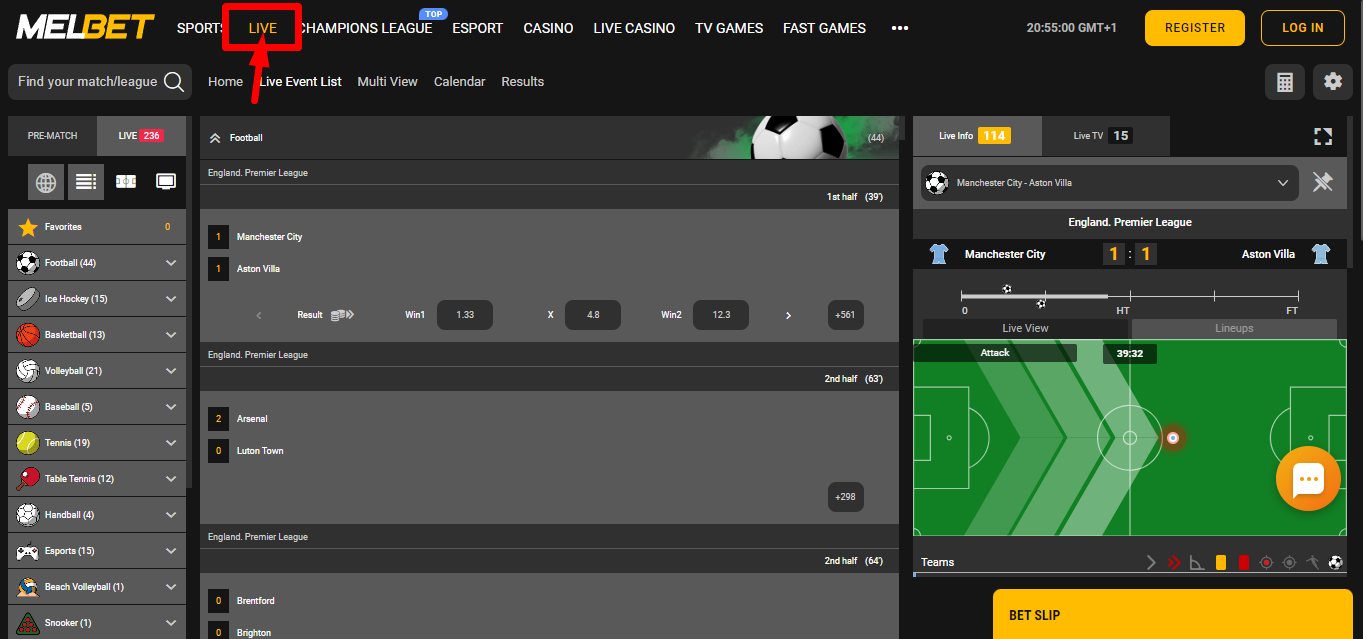Expand the Tennis (19) chevron
This screenshot has width=1363, height=639.
point(171,443)
